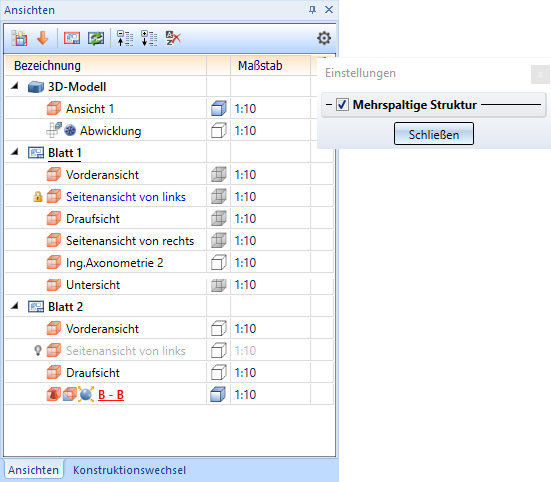The width and height of the screenshot is (551, 482).
Task: Click scale 1:10 in B - B row
Action: [245, 395]
